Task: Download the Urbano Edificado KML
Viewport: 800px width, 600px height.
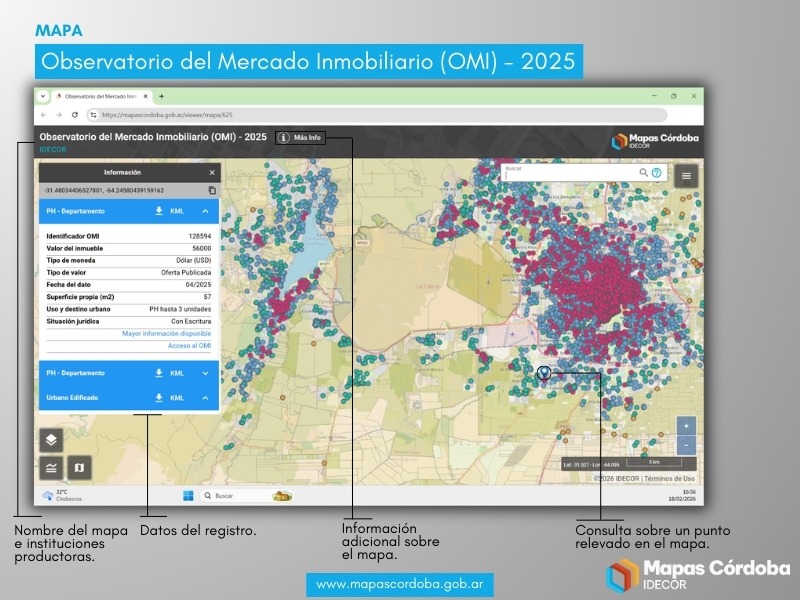Action: [158, 397]
